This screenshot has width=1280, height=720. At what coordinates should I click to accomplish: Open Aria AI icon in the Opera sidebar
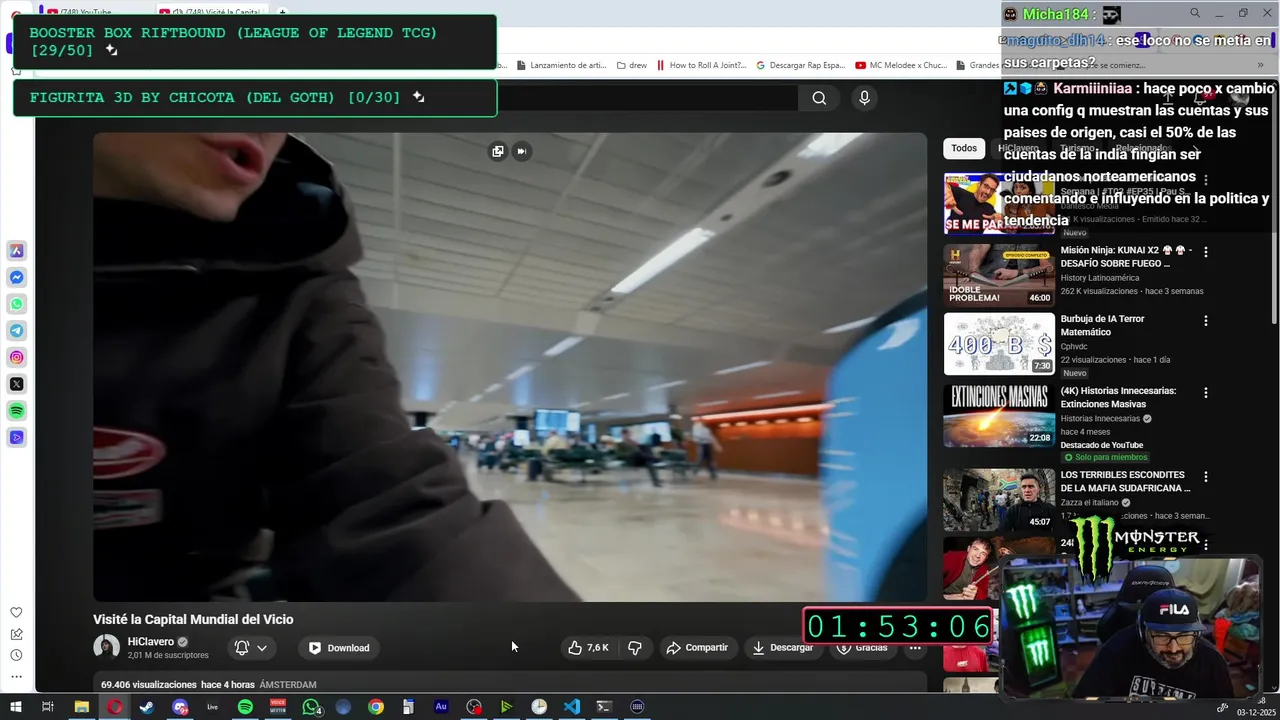click(x=17, y=251)
